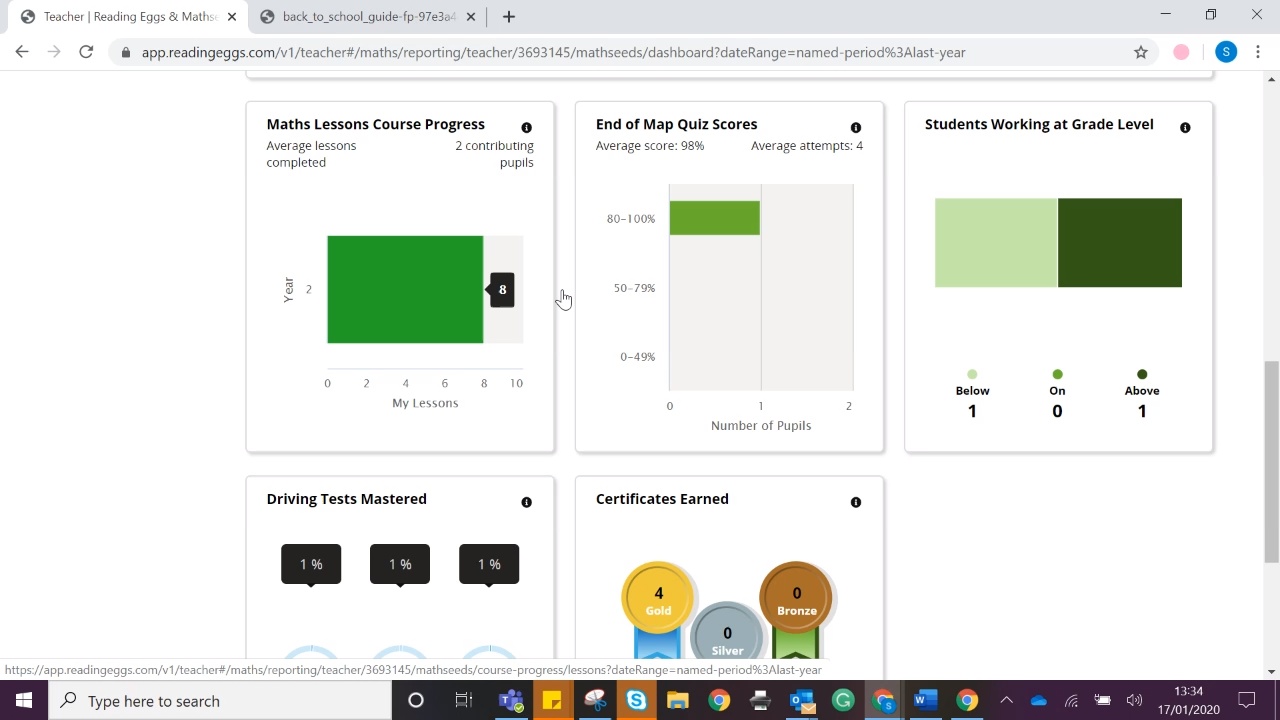Click the On grade level legend item

coord(1057,394)
